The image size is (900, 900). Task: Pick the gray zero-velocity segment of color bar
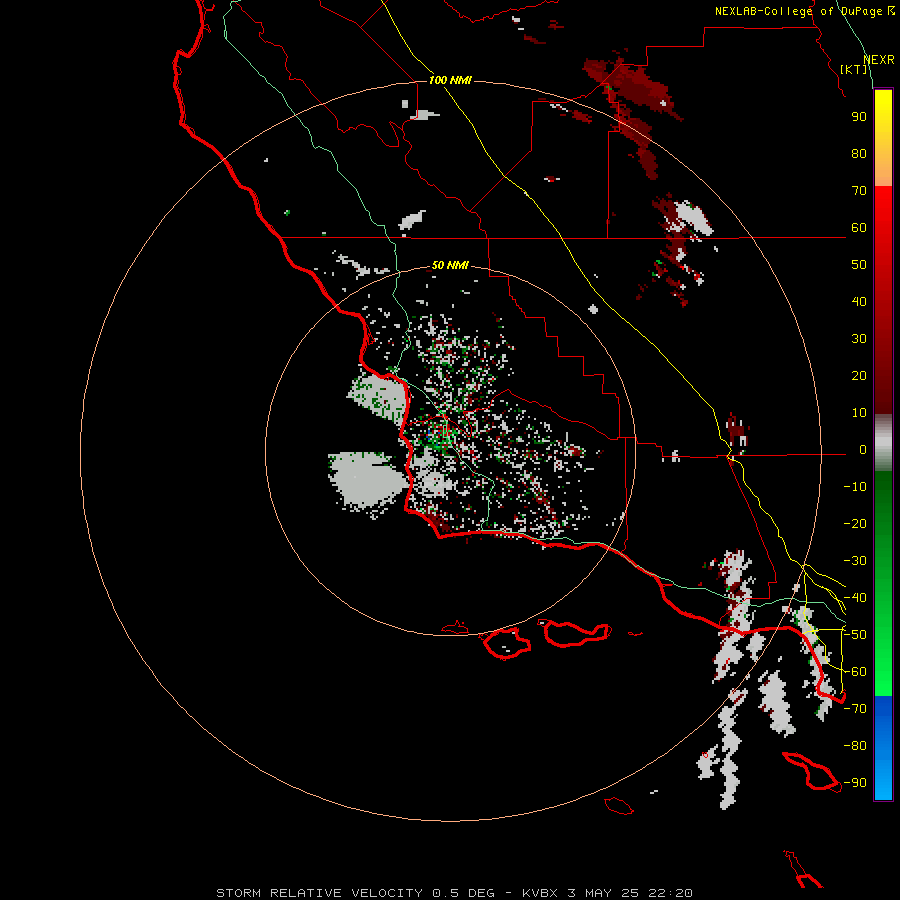(883, 443)
